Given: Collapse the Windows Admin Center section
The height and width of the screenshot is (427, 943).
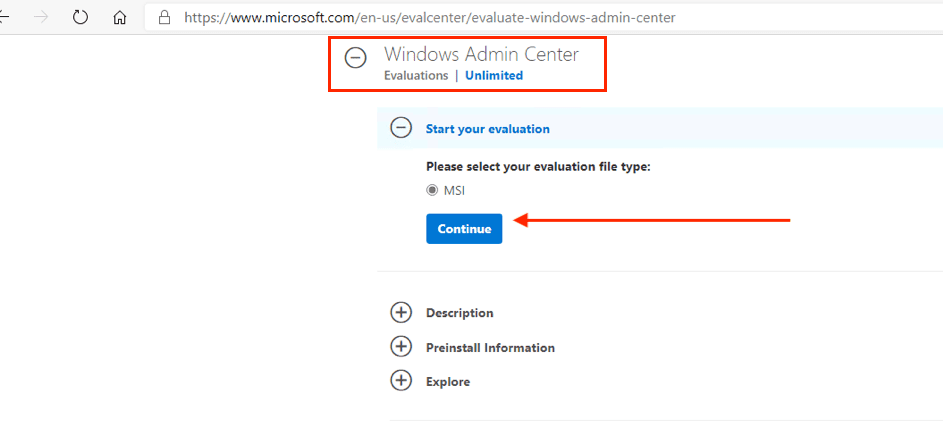Looking at the screenshot, I should click(x=355, y=58).
